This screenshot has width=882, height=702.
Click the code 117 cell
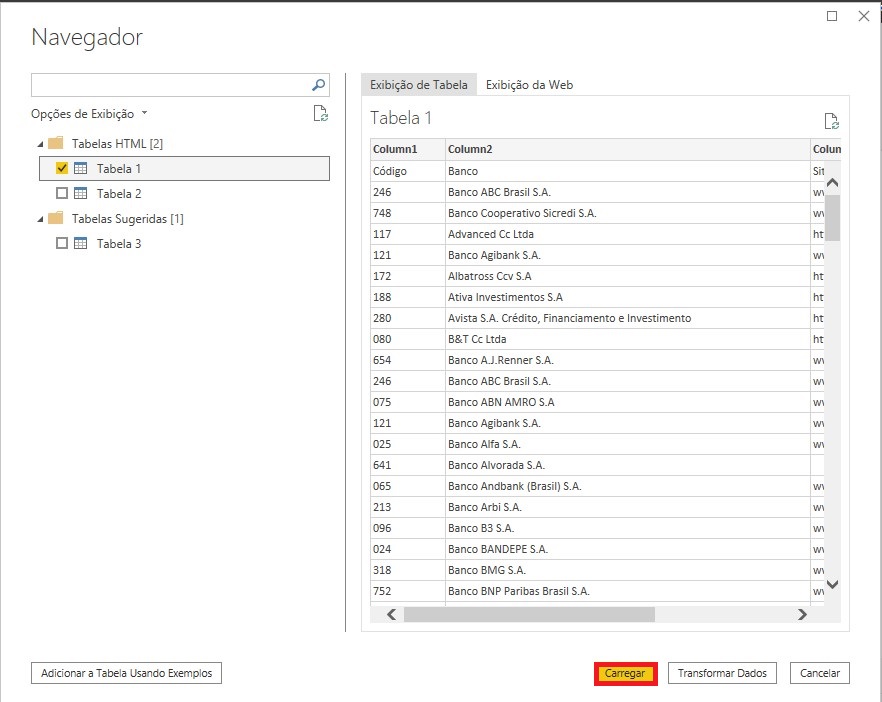click(408, 234)
